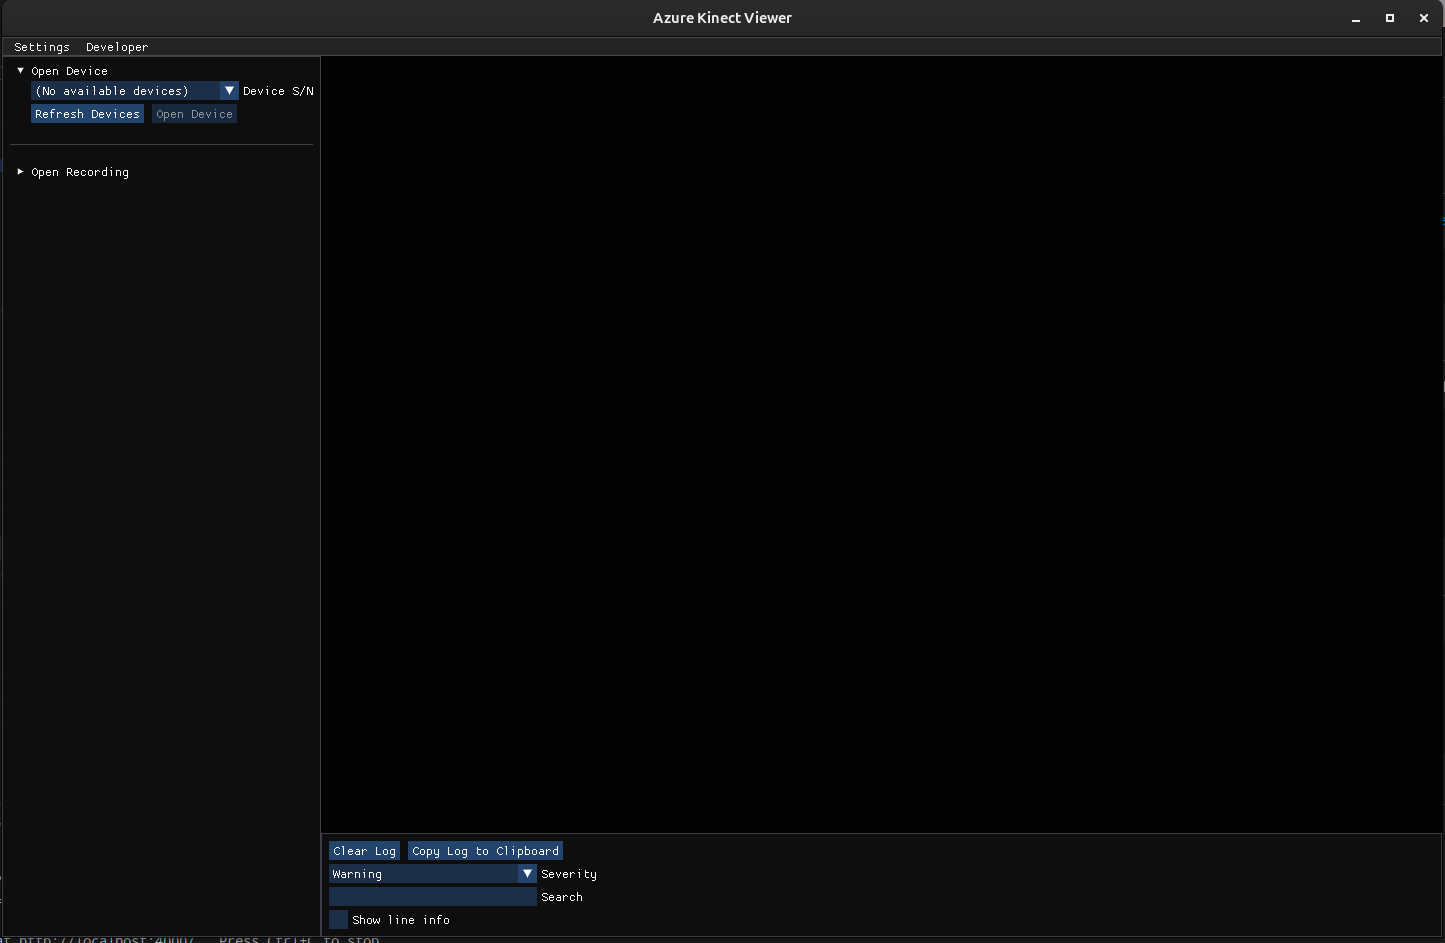Click the Severity label text

[569, 874]
